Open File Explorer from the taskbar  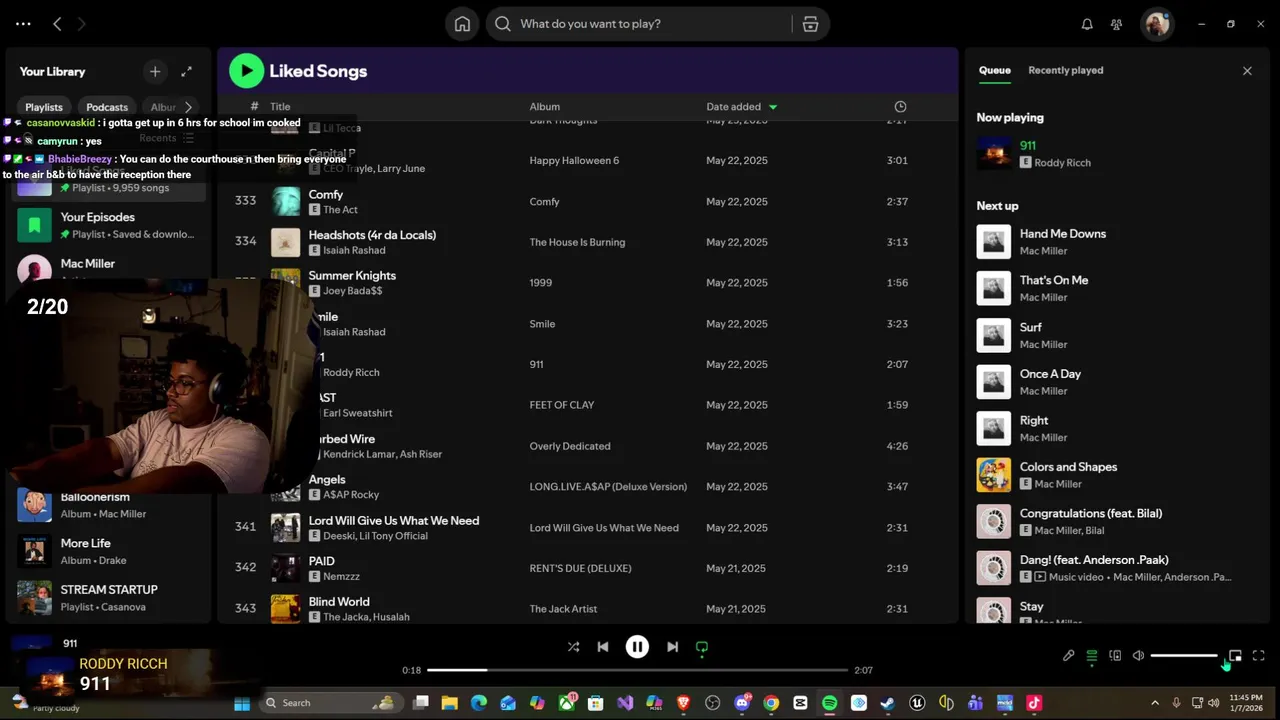pos(450,703)
